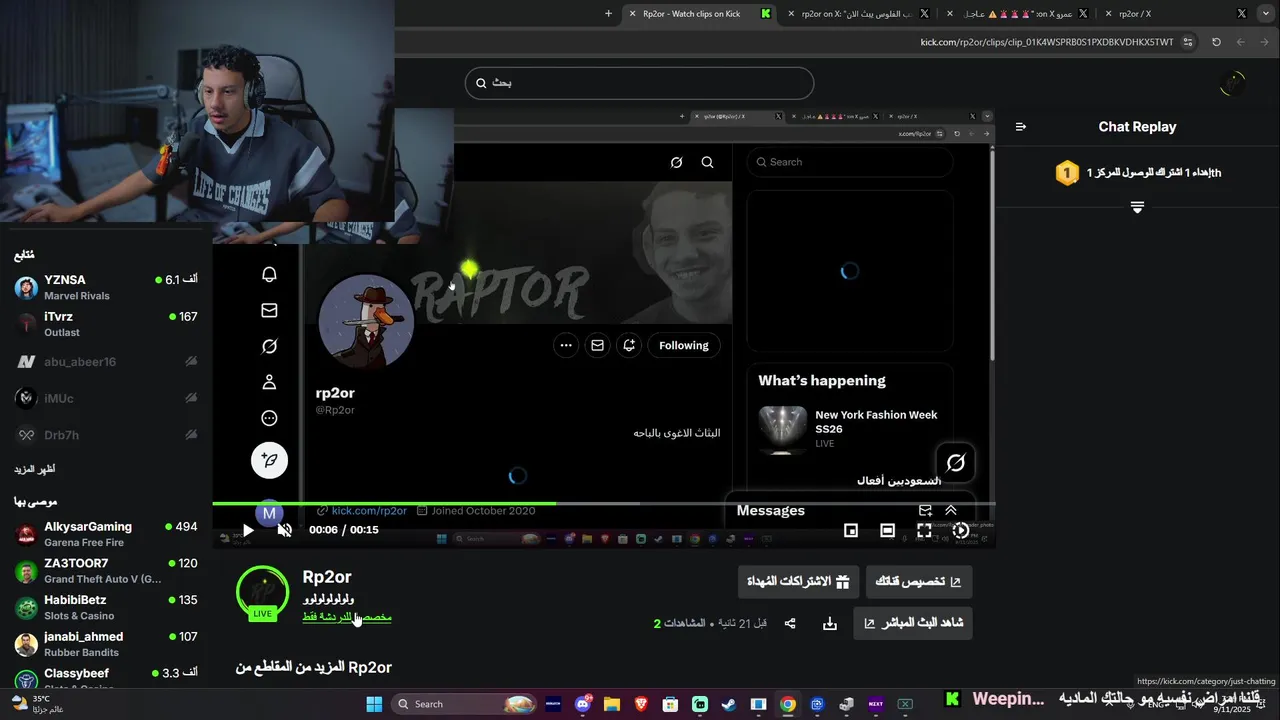1280x720 pixels.
Task: Open iMUc offline channel
Action: point(106,398)
